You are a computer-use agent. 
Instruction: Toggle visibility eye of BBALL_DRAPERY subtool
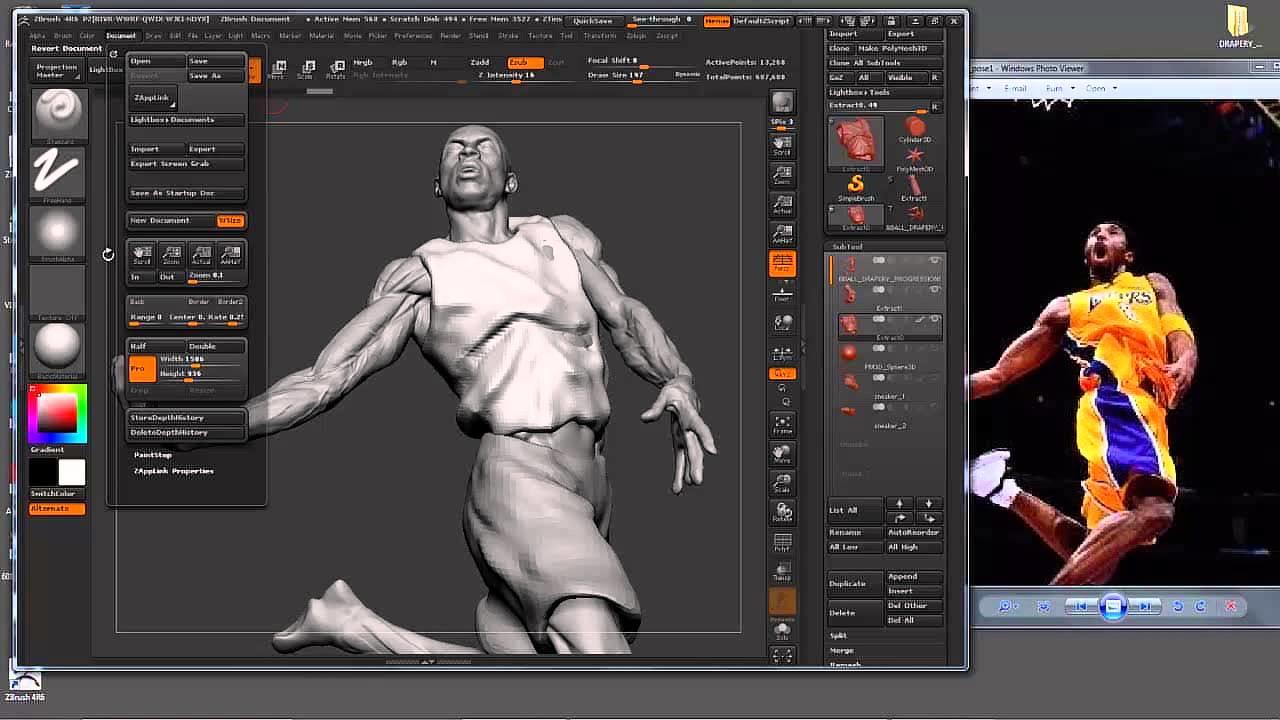pyautogui.click(x=935, y=261)
